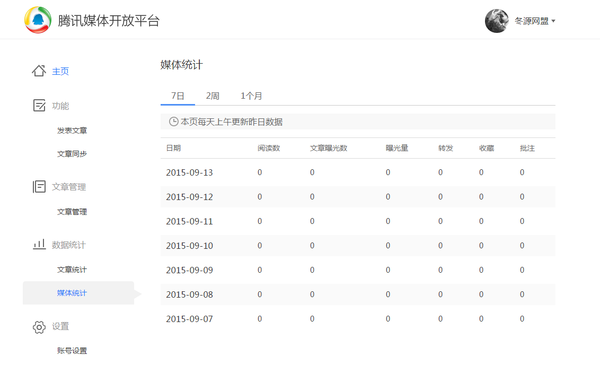Screen dimensions: 600x373
Task: Click the 收藏 column header
Action: click(x=486, y=148)
